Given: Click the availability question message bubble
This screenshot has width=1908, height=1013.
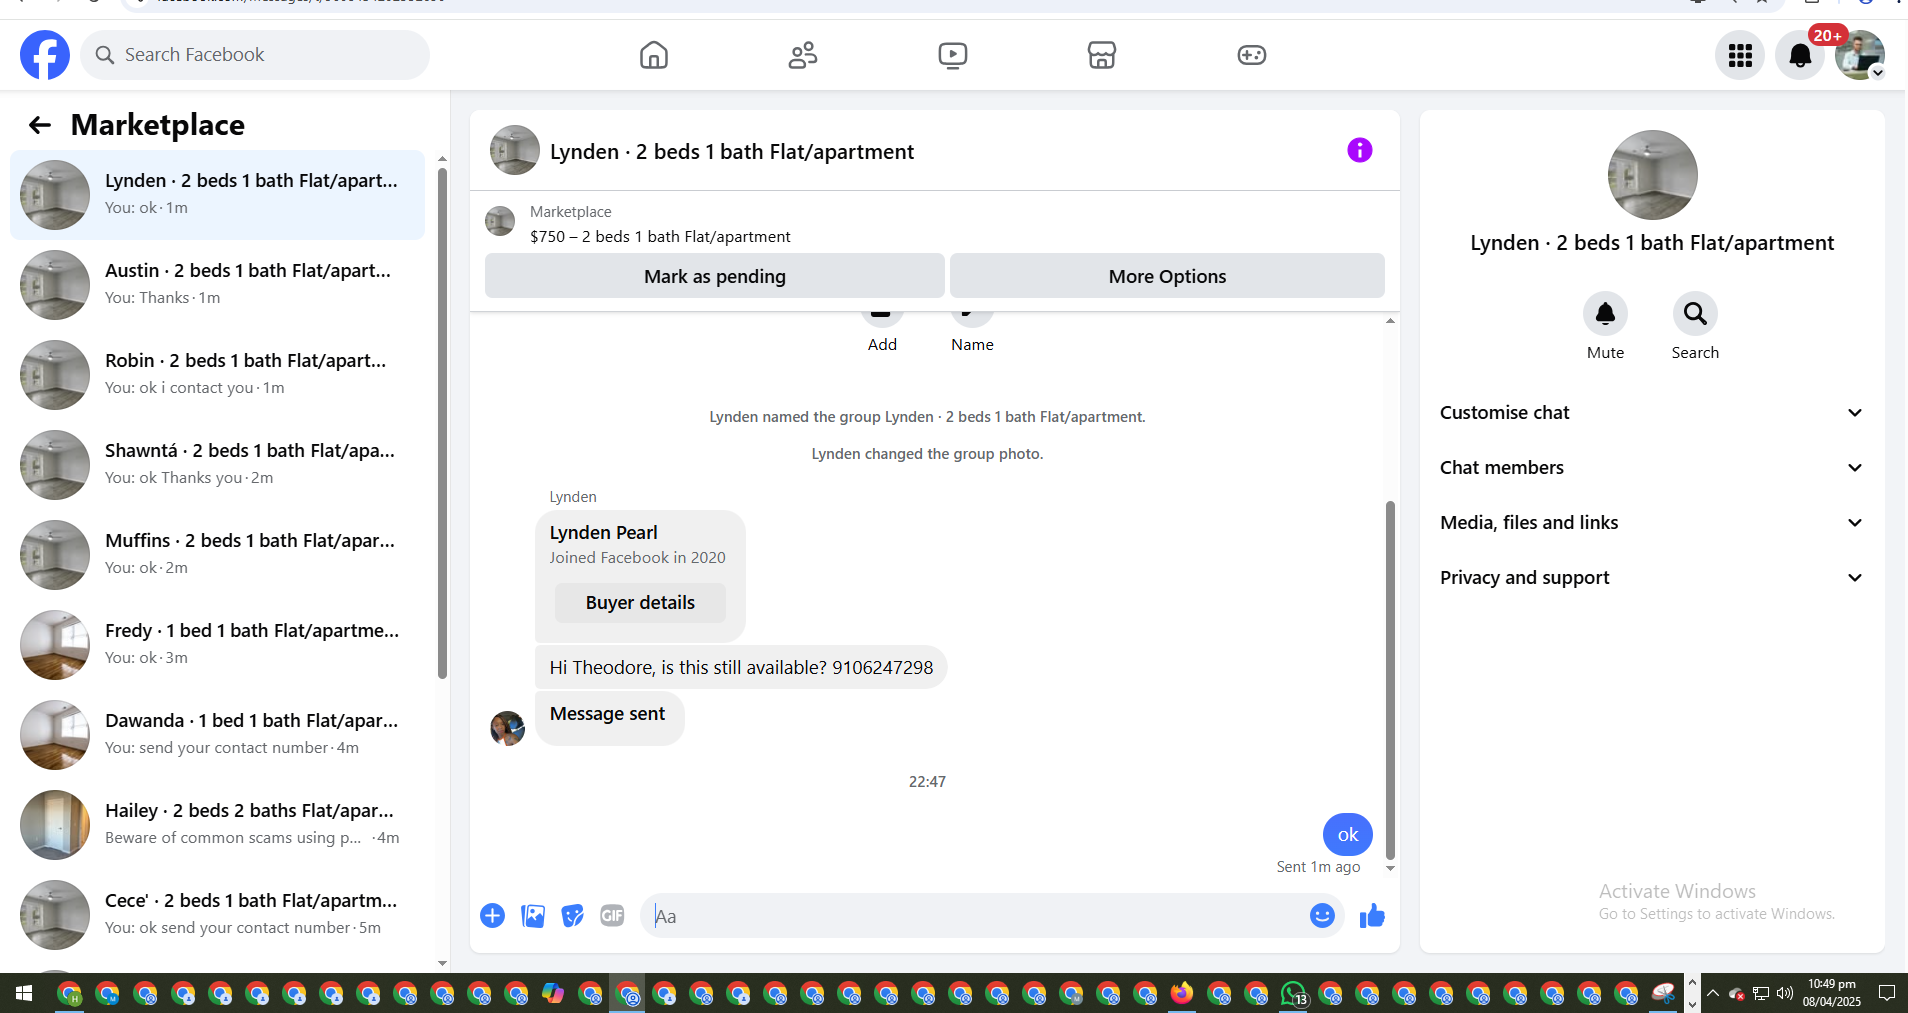Looking at the screenshot, I should pos(741,667).
